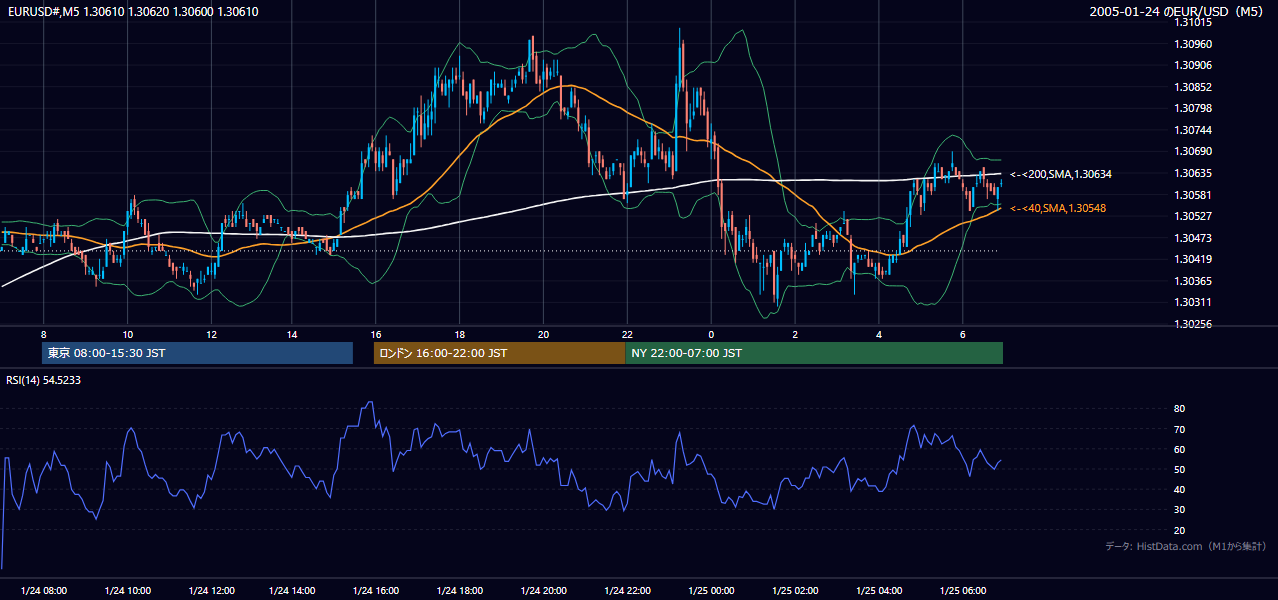Click price axis value 1.30744
The height and width of the screenshot is (600, 1278).
coord(1193,130)
